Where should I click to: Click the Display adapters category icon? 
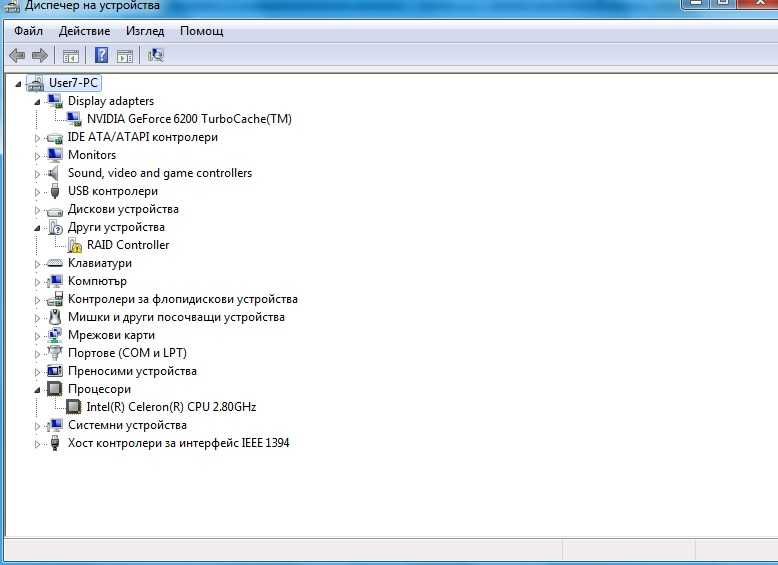tap(55, 101)
